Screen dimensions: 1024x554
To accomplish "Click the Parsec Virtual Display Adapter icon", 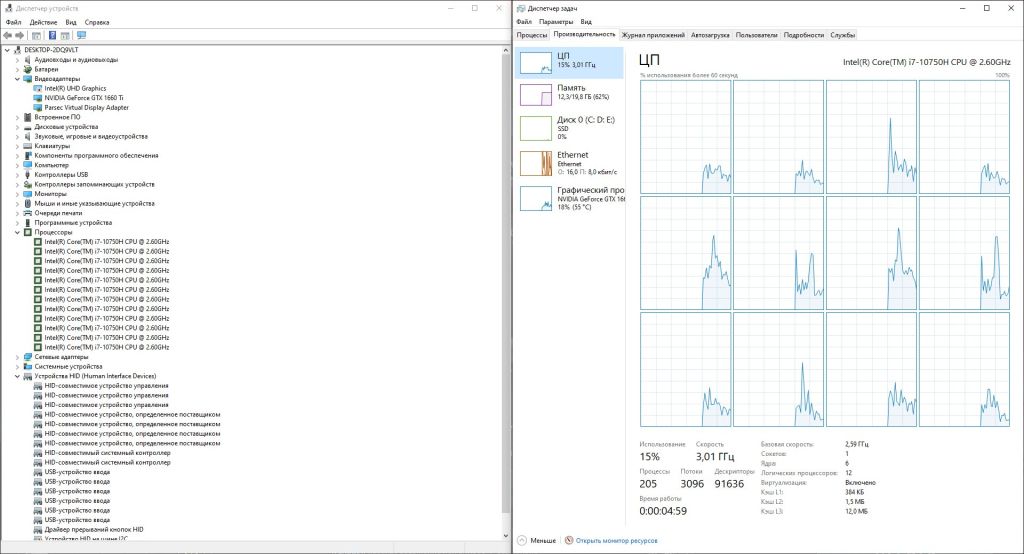I will [38, 108].
